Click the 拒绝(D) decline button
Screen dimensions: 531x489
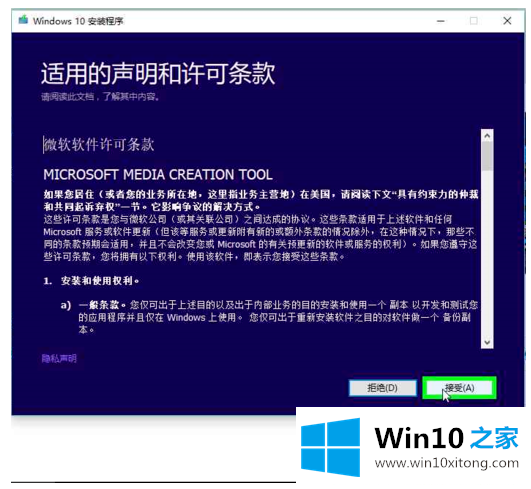tap(383, 388)
